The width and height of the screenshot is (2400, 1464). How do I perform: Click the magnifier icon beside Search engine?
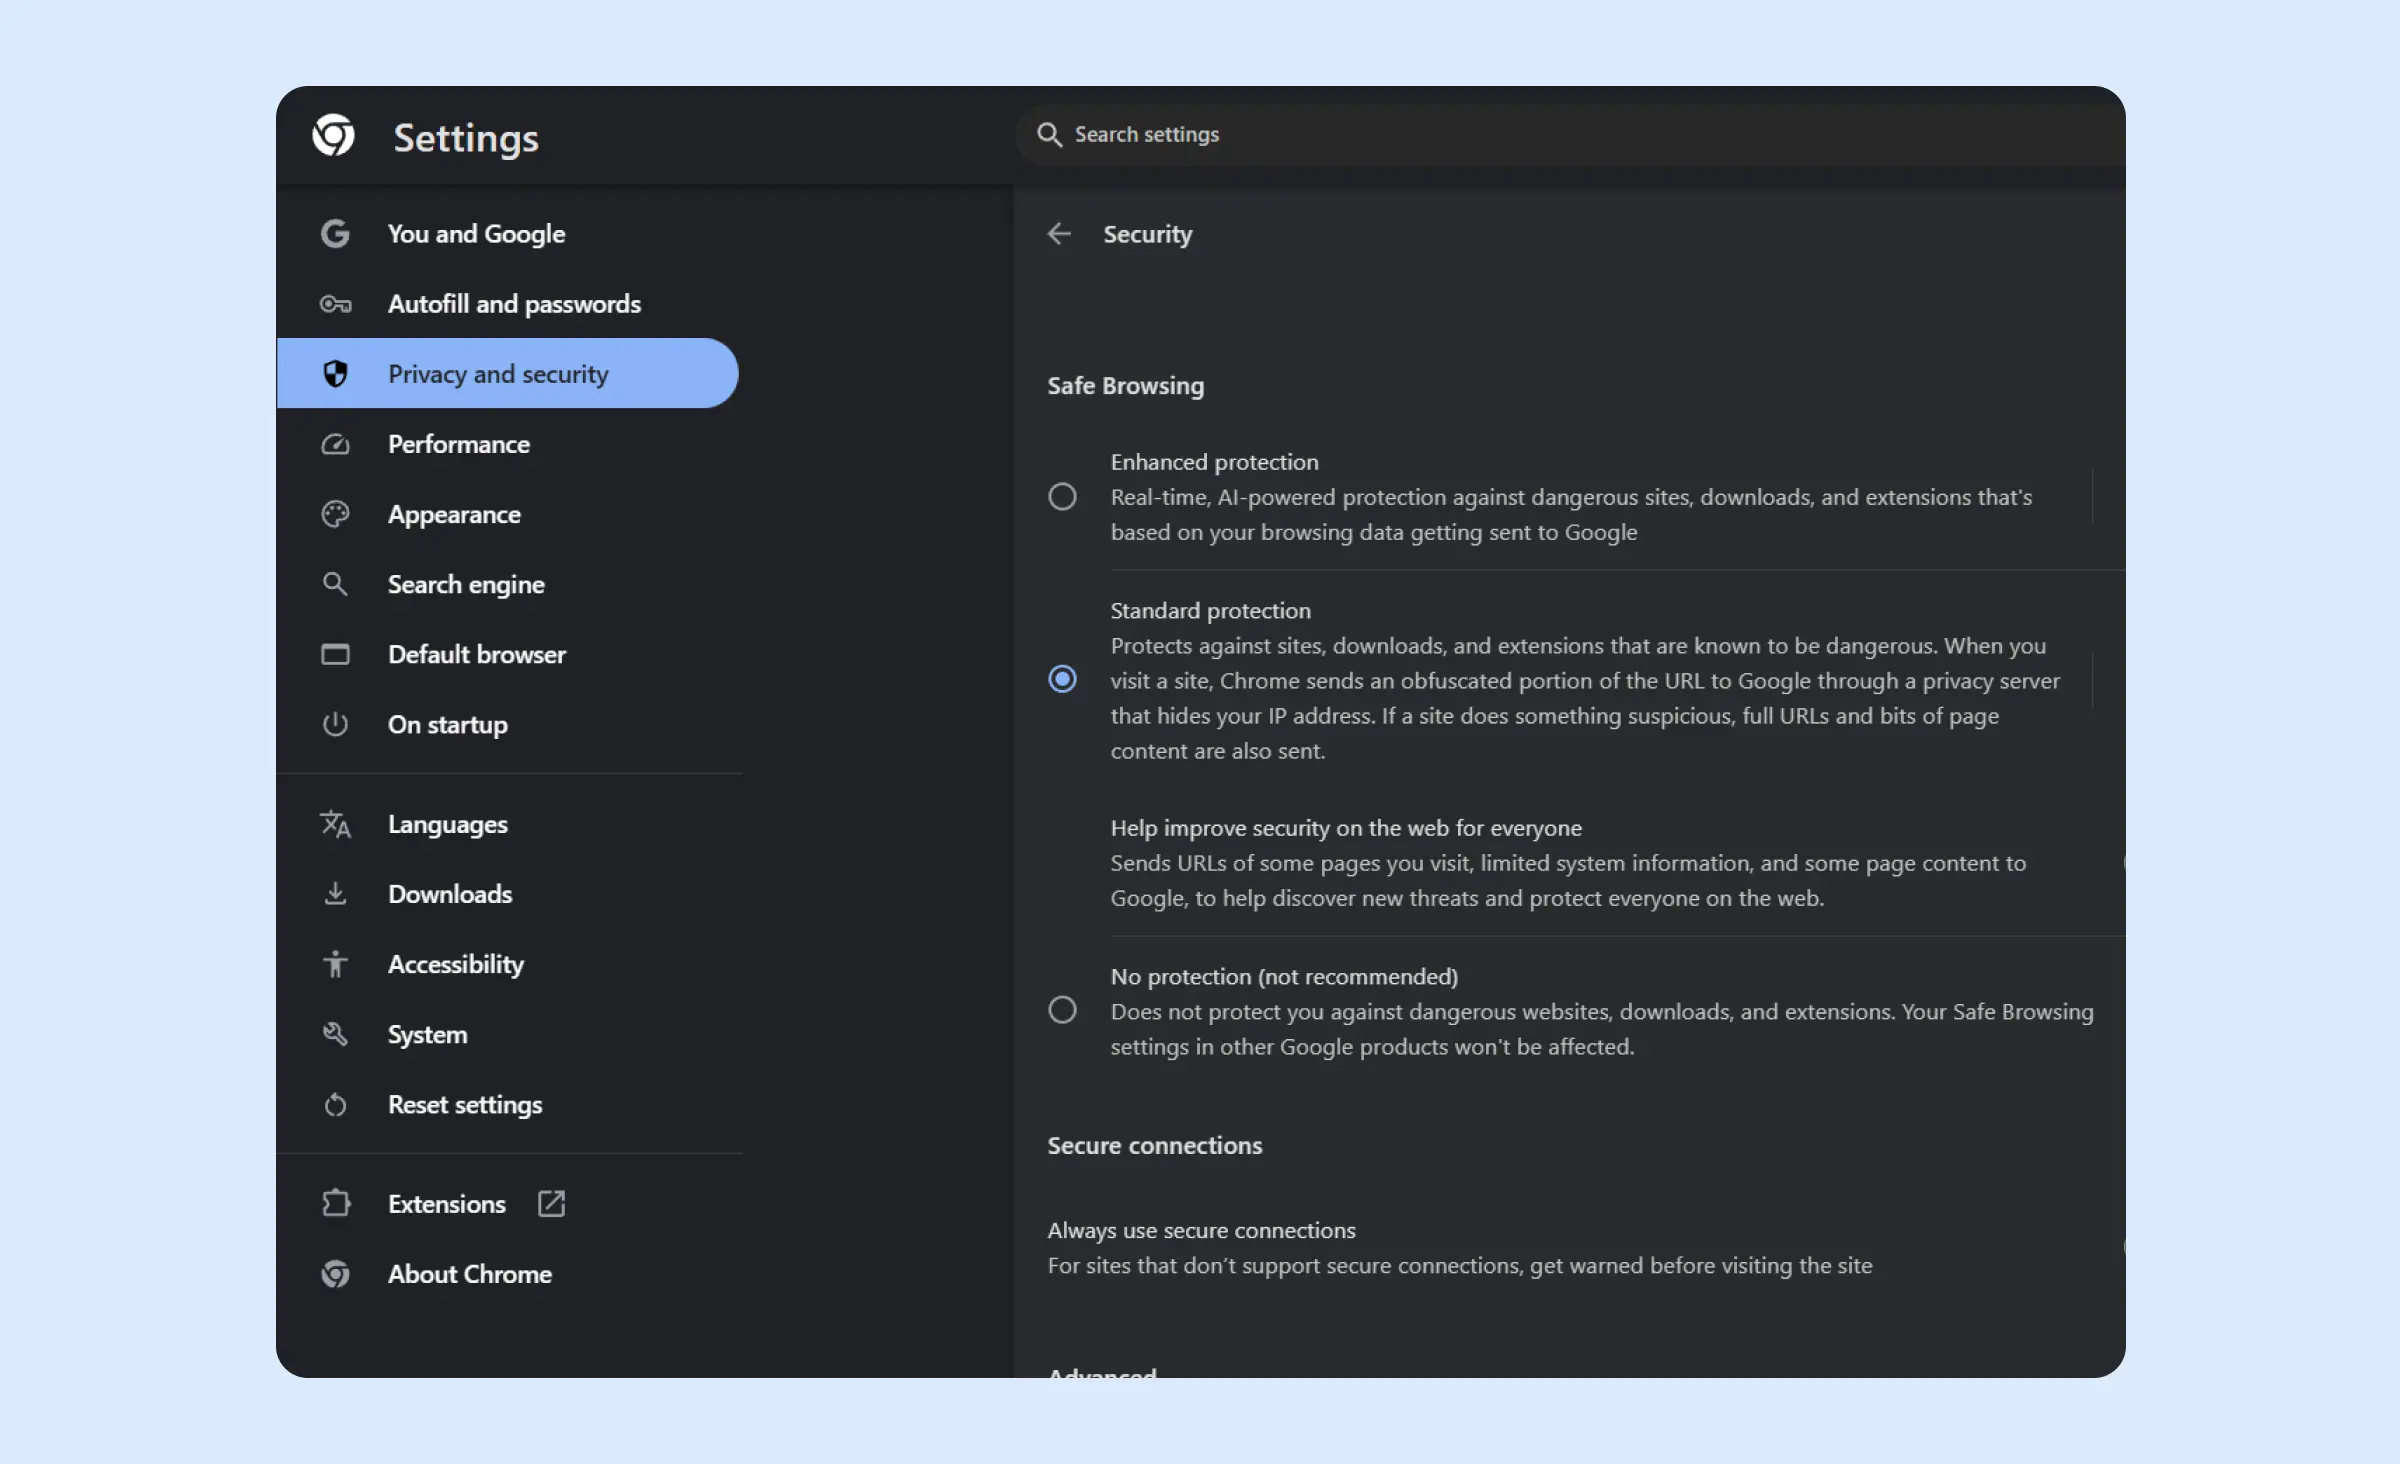pos(335,584)
